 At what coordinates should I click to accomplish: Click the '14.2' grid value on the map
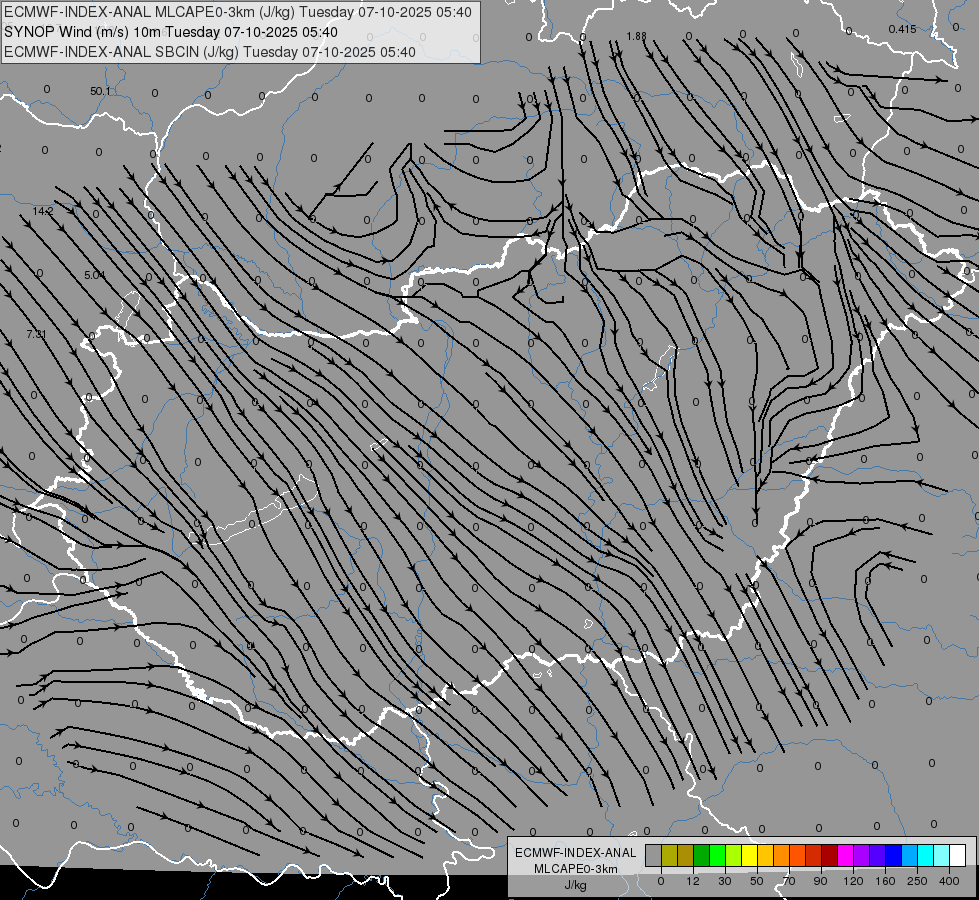click(43, 211)
